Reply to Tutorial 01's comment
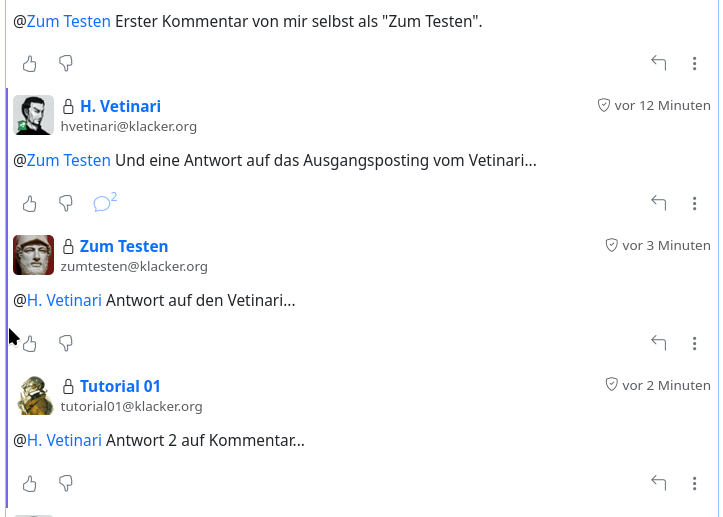723x517 pixels. point(659,483)
